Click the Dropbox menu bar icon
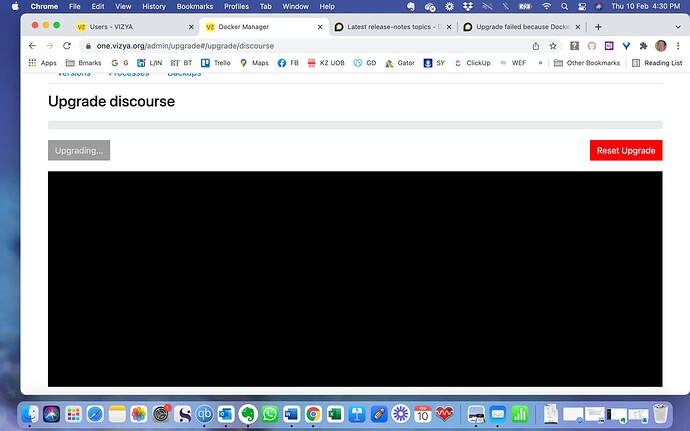This screenshot has width=690, height=431. click(467, 7)
